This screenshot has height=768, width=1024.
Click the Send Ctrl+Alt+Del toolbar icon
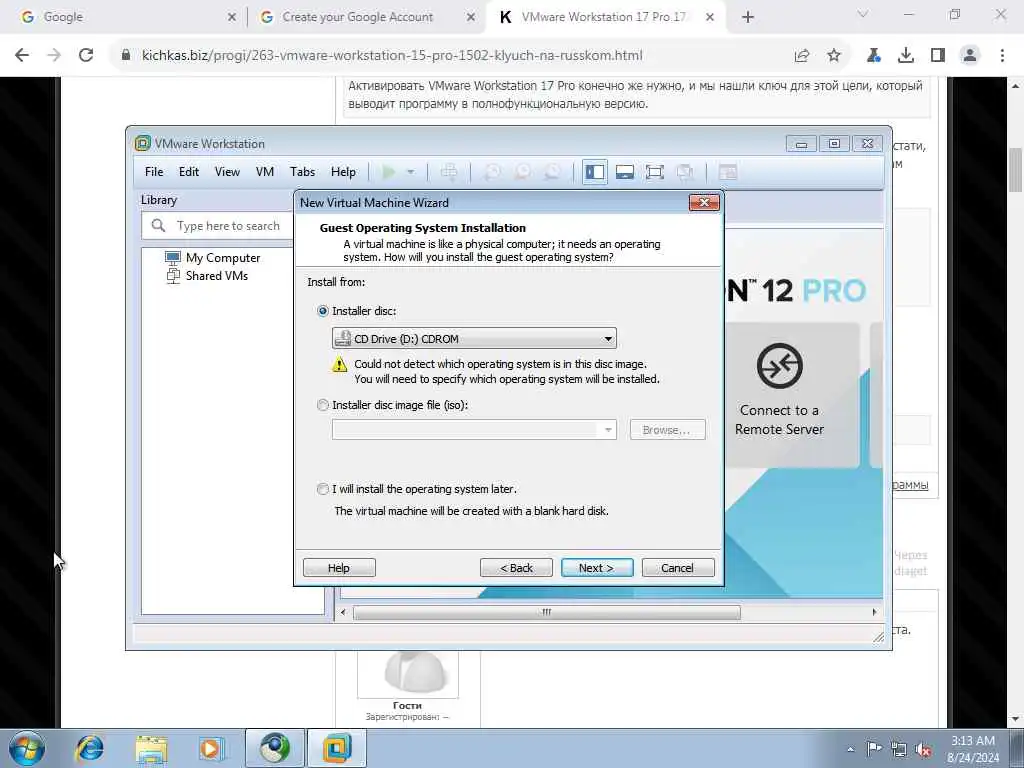tap(449, 172)
